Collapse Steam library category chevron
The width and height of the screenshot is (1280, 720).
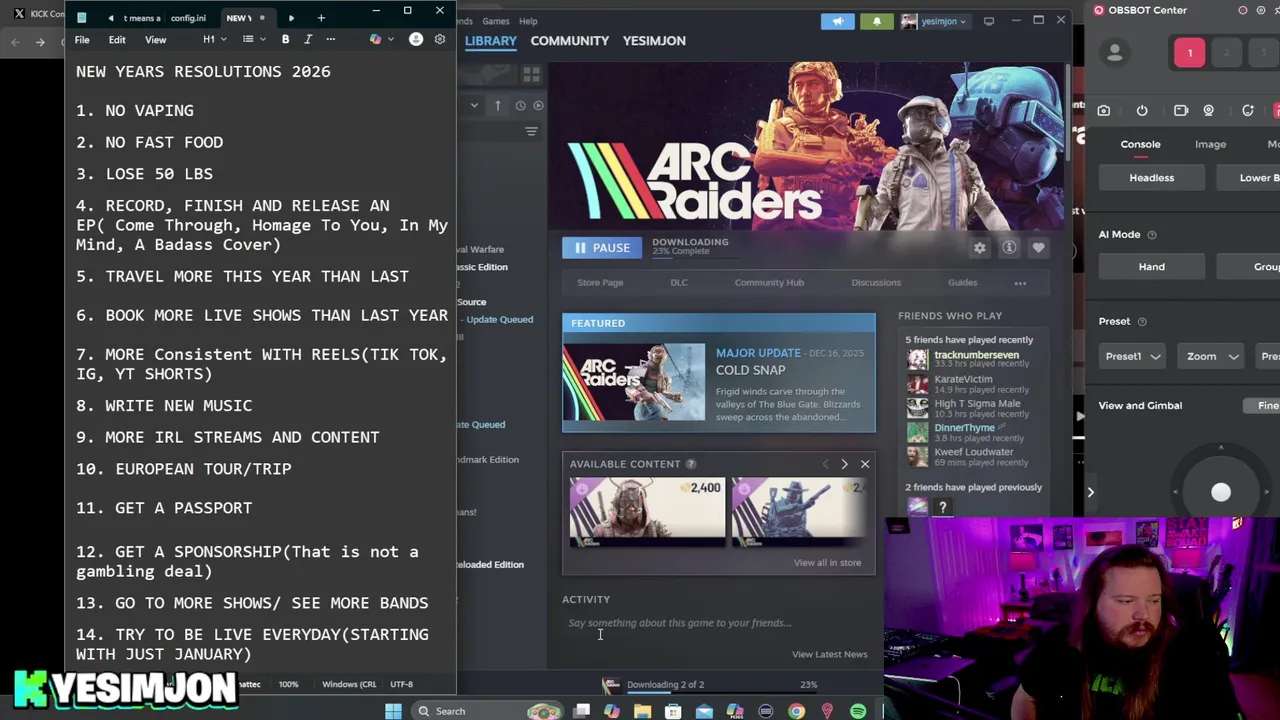(474, 105)
